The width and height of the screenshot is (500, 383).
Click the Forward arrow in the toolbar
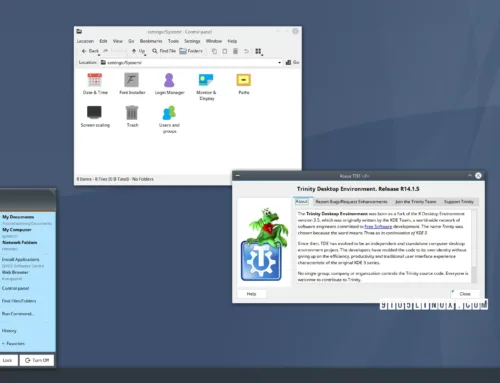[106, 51]
